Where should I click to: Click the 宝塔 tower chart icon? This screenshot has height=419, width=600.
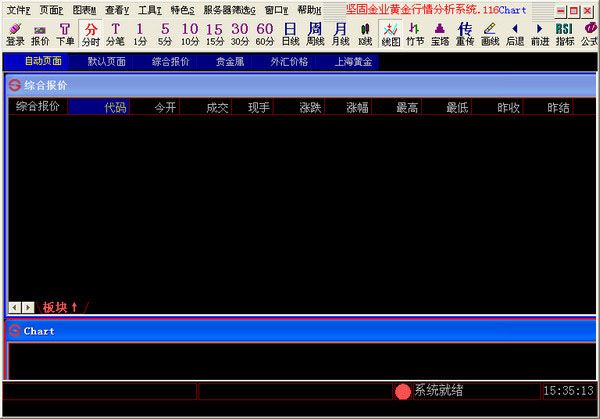440,34
